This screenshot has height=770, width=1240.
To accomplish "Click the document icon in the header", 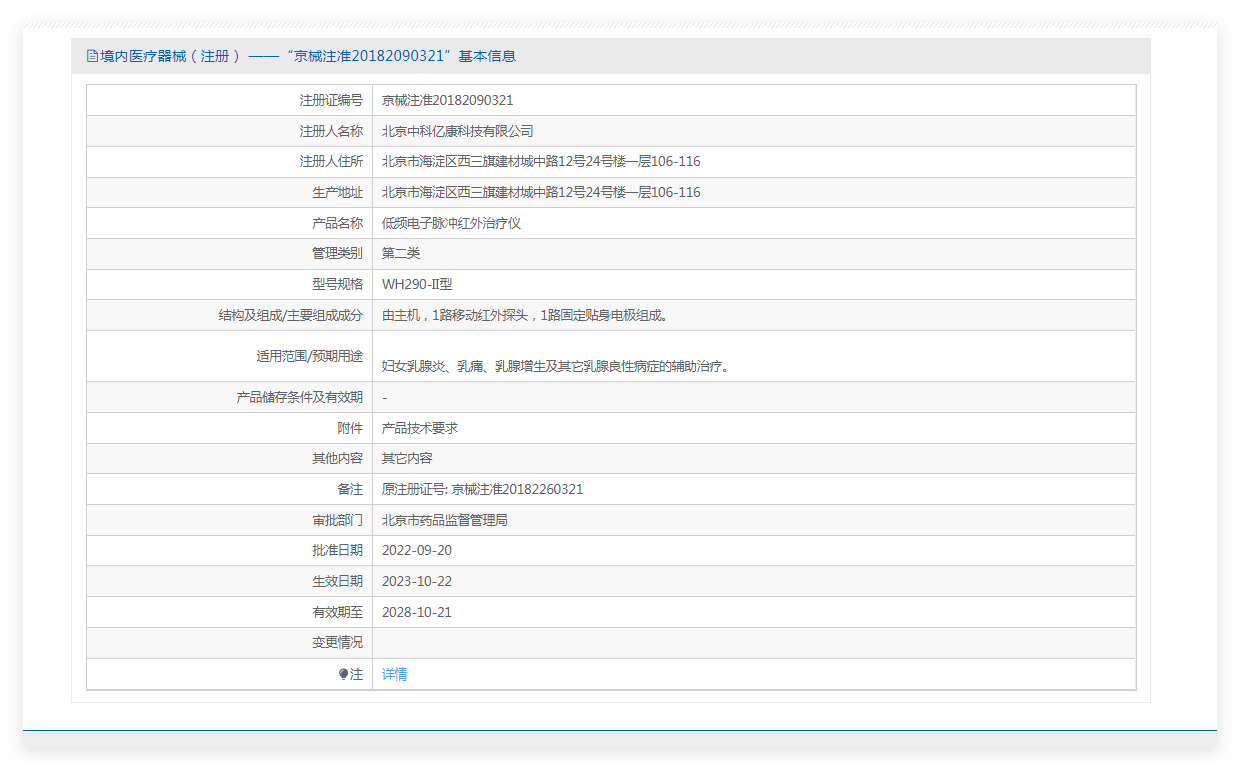I will (92, 56).
